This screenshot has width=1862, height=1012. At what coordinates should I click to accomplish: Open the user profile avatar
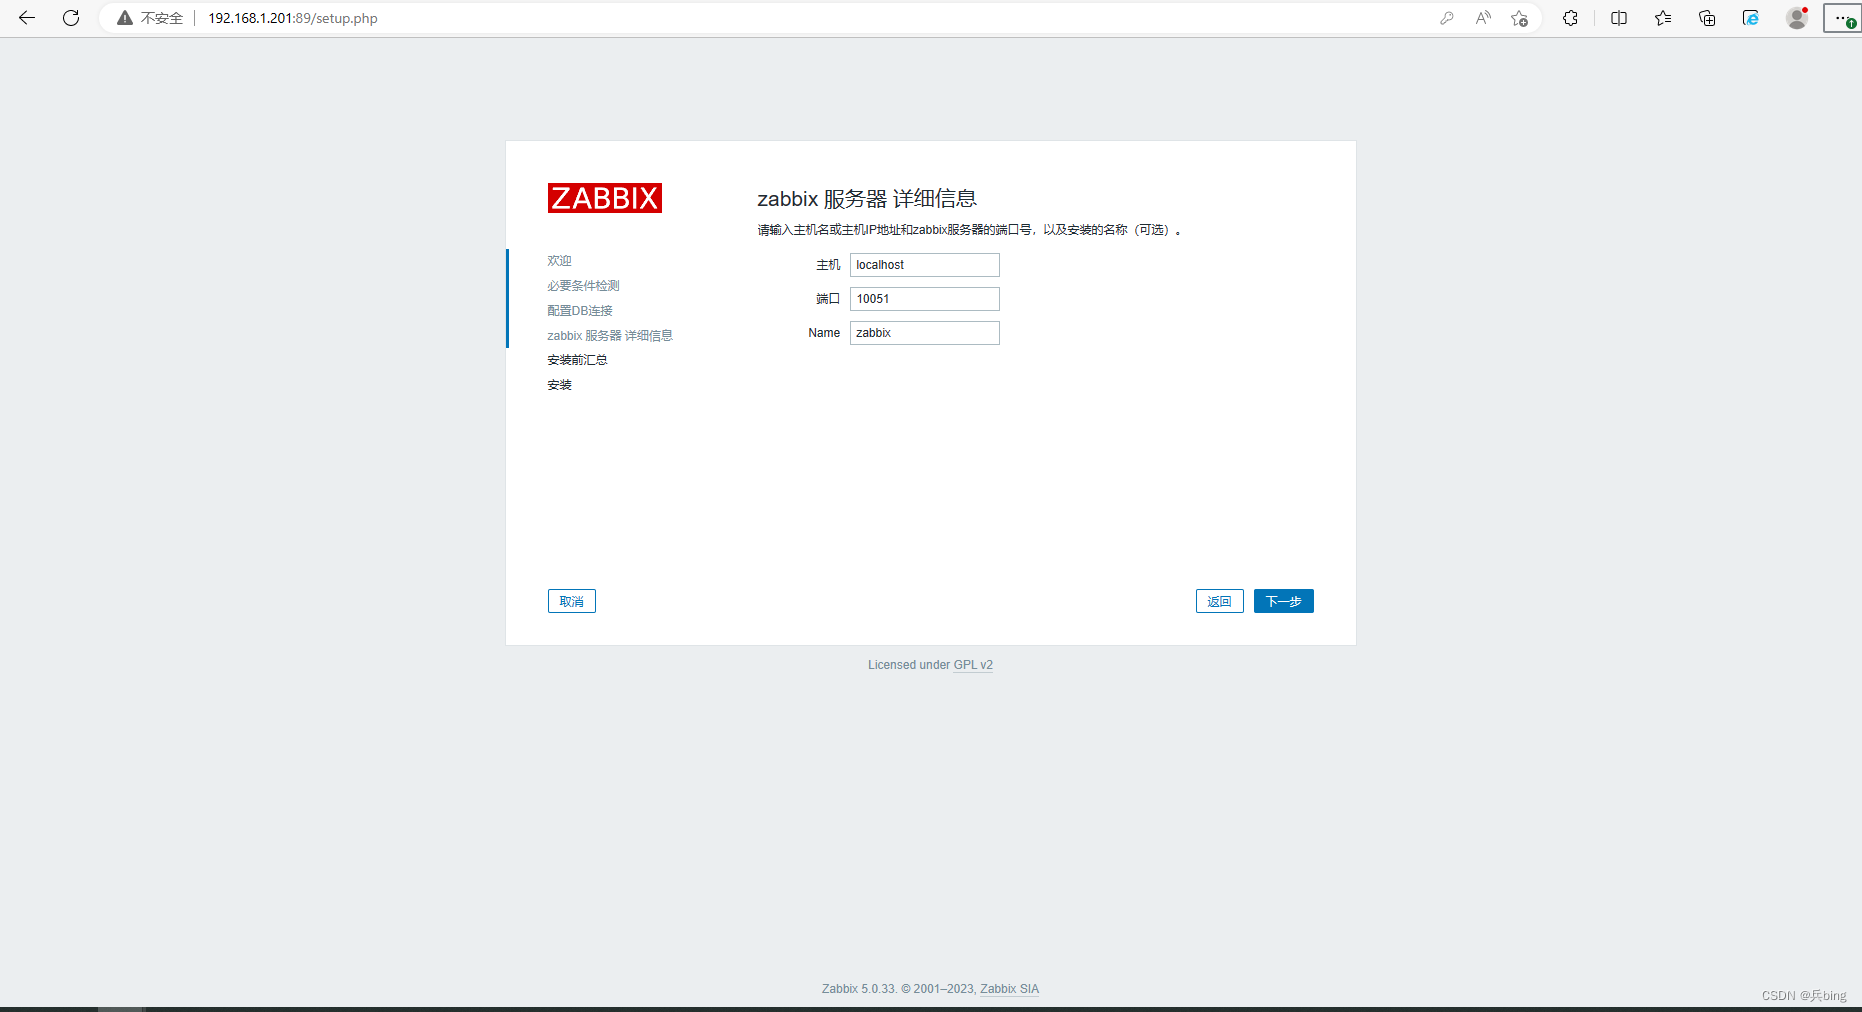click(1797, 18)
